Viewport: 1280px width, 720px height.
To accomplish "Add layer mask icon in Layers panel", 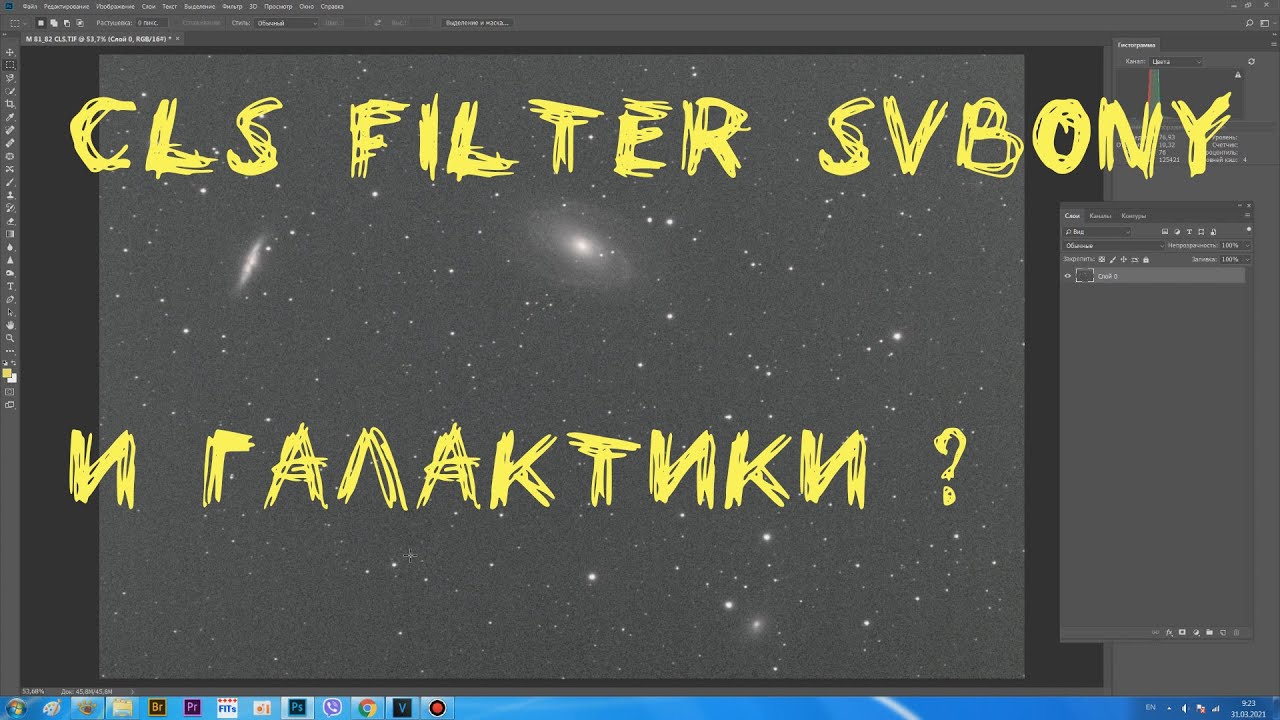I will pos(1182,632).
